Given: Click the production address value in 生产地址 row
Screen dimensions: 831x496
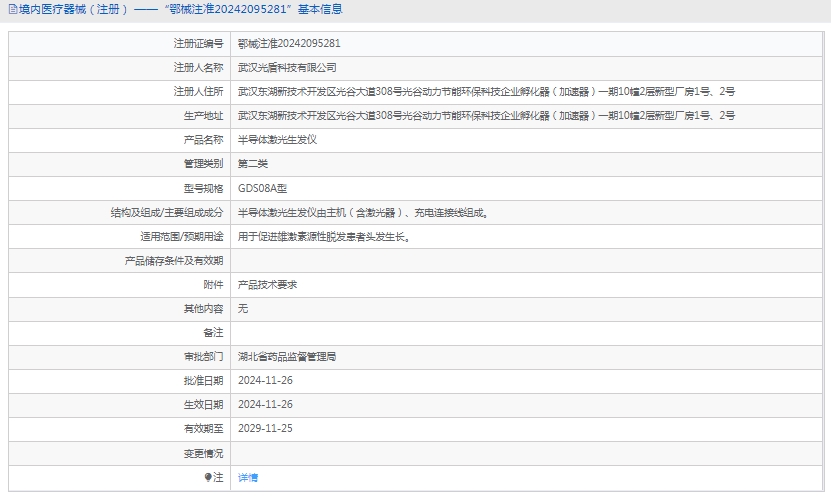Looking at the screenshot, I should pos(486,116).
